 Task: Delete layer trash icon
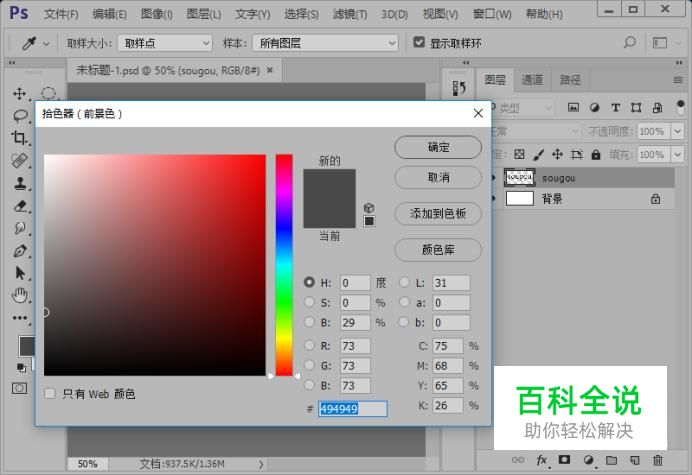pos(658,460)
